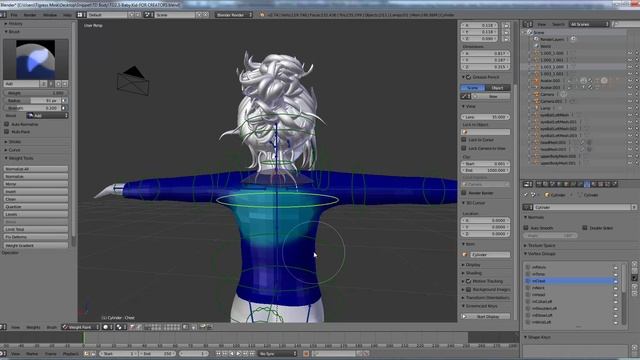Viewport: 640px width, 360px height.
Task: Toggle the Auto Smooth checkbox
Action: 526,228
